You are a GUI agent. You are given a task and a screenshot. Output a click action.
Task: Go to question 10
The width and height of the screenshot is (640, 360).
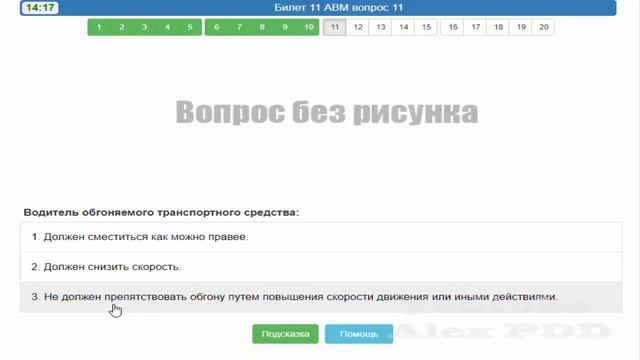(x=308, y=27)
